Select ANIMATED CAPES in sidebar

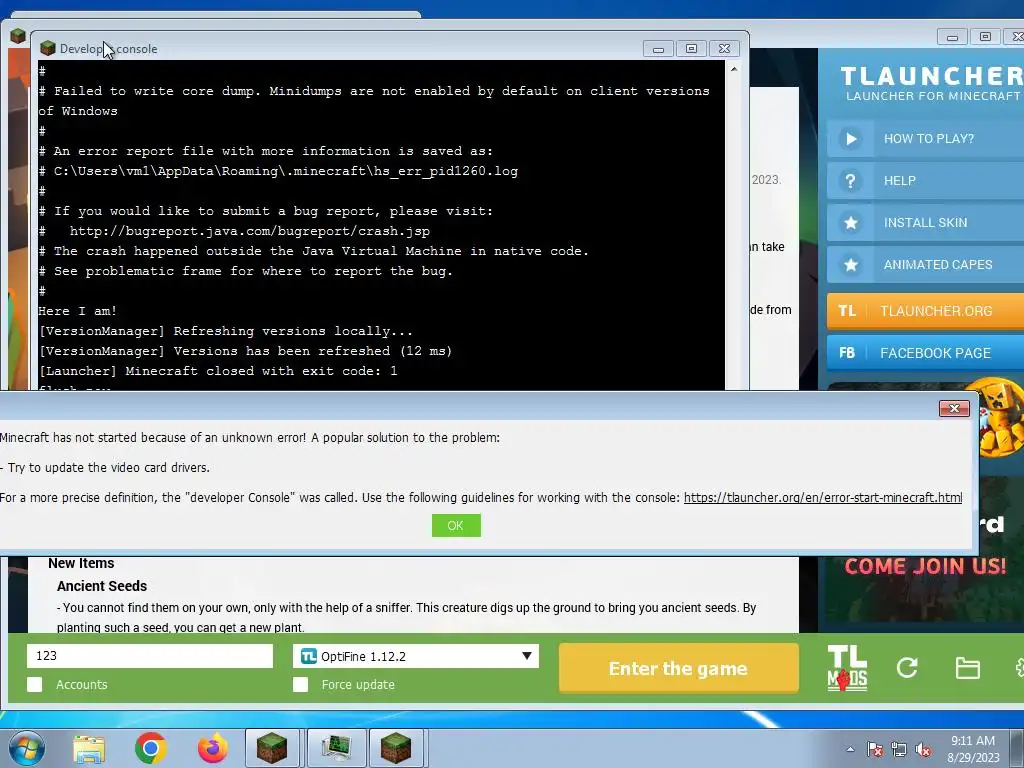[925, 264]
